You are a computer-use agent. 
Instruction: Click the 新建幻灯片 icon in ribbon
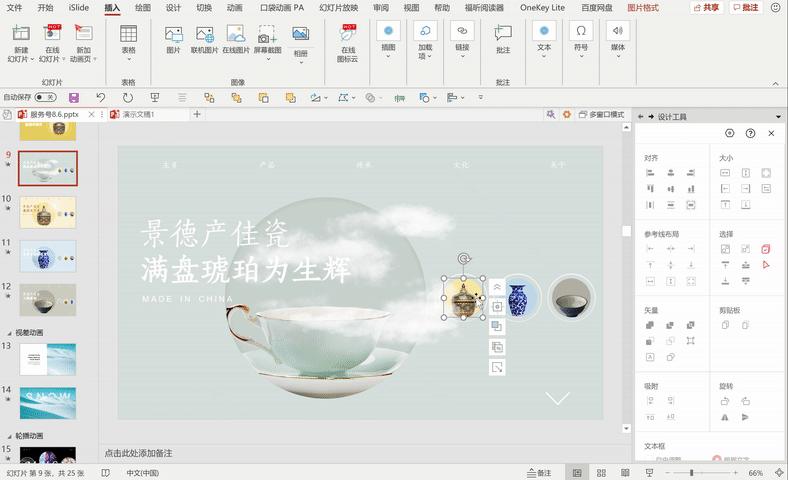(21, 33)
